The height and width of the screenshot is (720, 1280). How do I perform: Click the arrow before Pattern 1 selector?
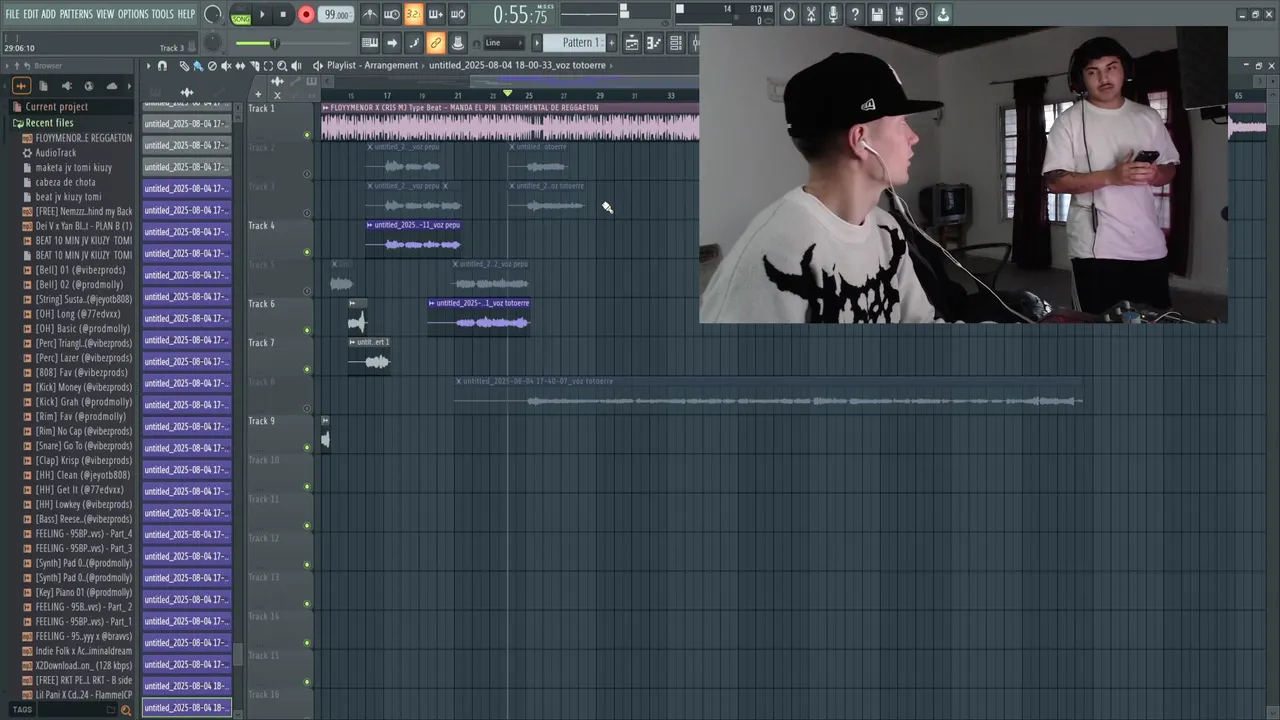coord(537,43)
